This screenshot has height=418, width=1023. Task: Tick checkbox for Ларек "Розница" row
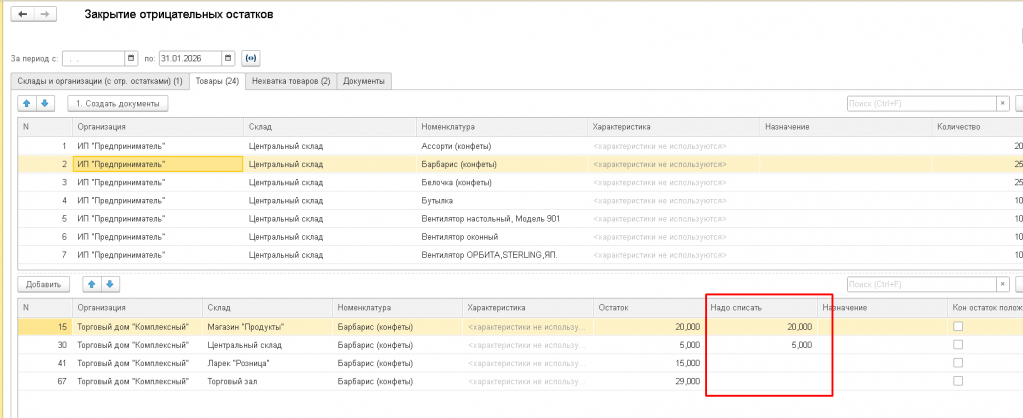tap(958, 363)
